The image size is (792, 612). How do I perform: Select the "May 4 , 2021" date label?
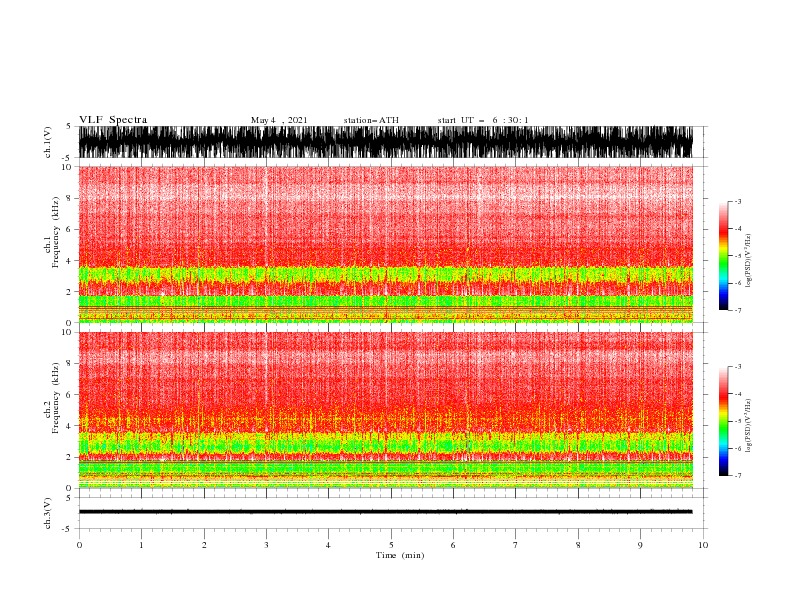[279, 120]
